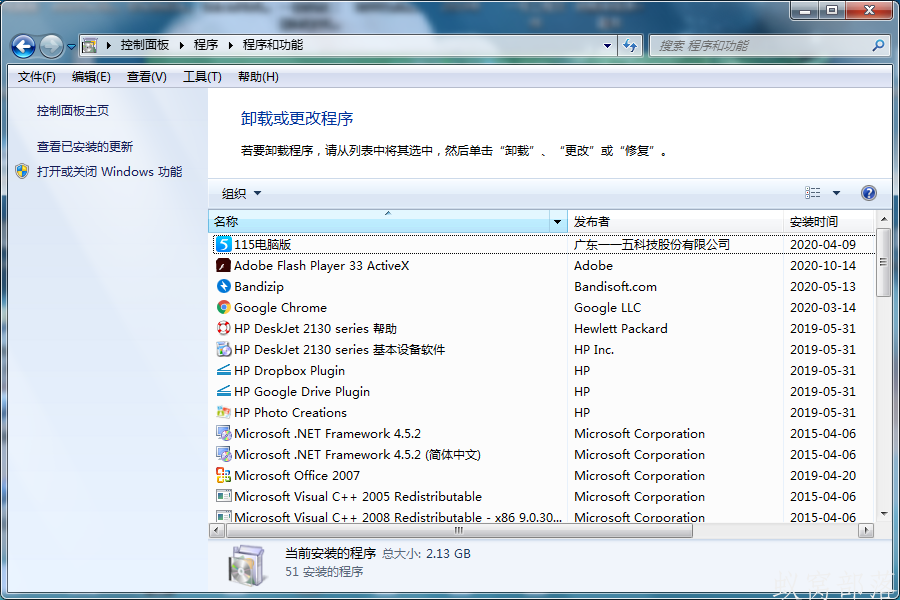This screenshot has height=600, width=900.
Task: Click the Control Panel icon in address bar
Action: [x=90, y=45]
